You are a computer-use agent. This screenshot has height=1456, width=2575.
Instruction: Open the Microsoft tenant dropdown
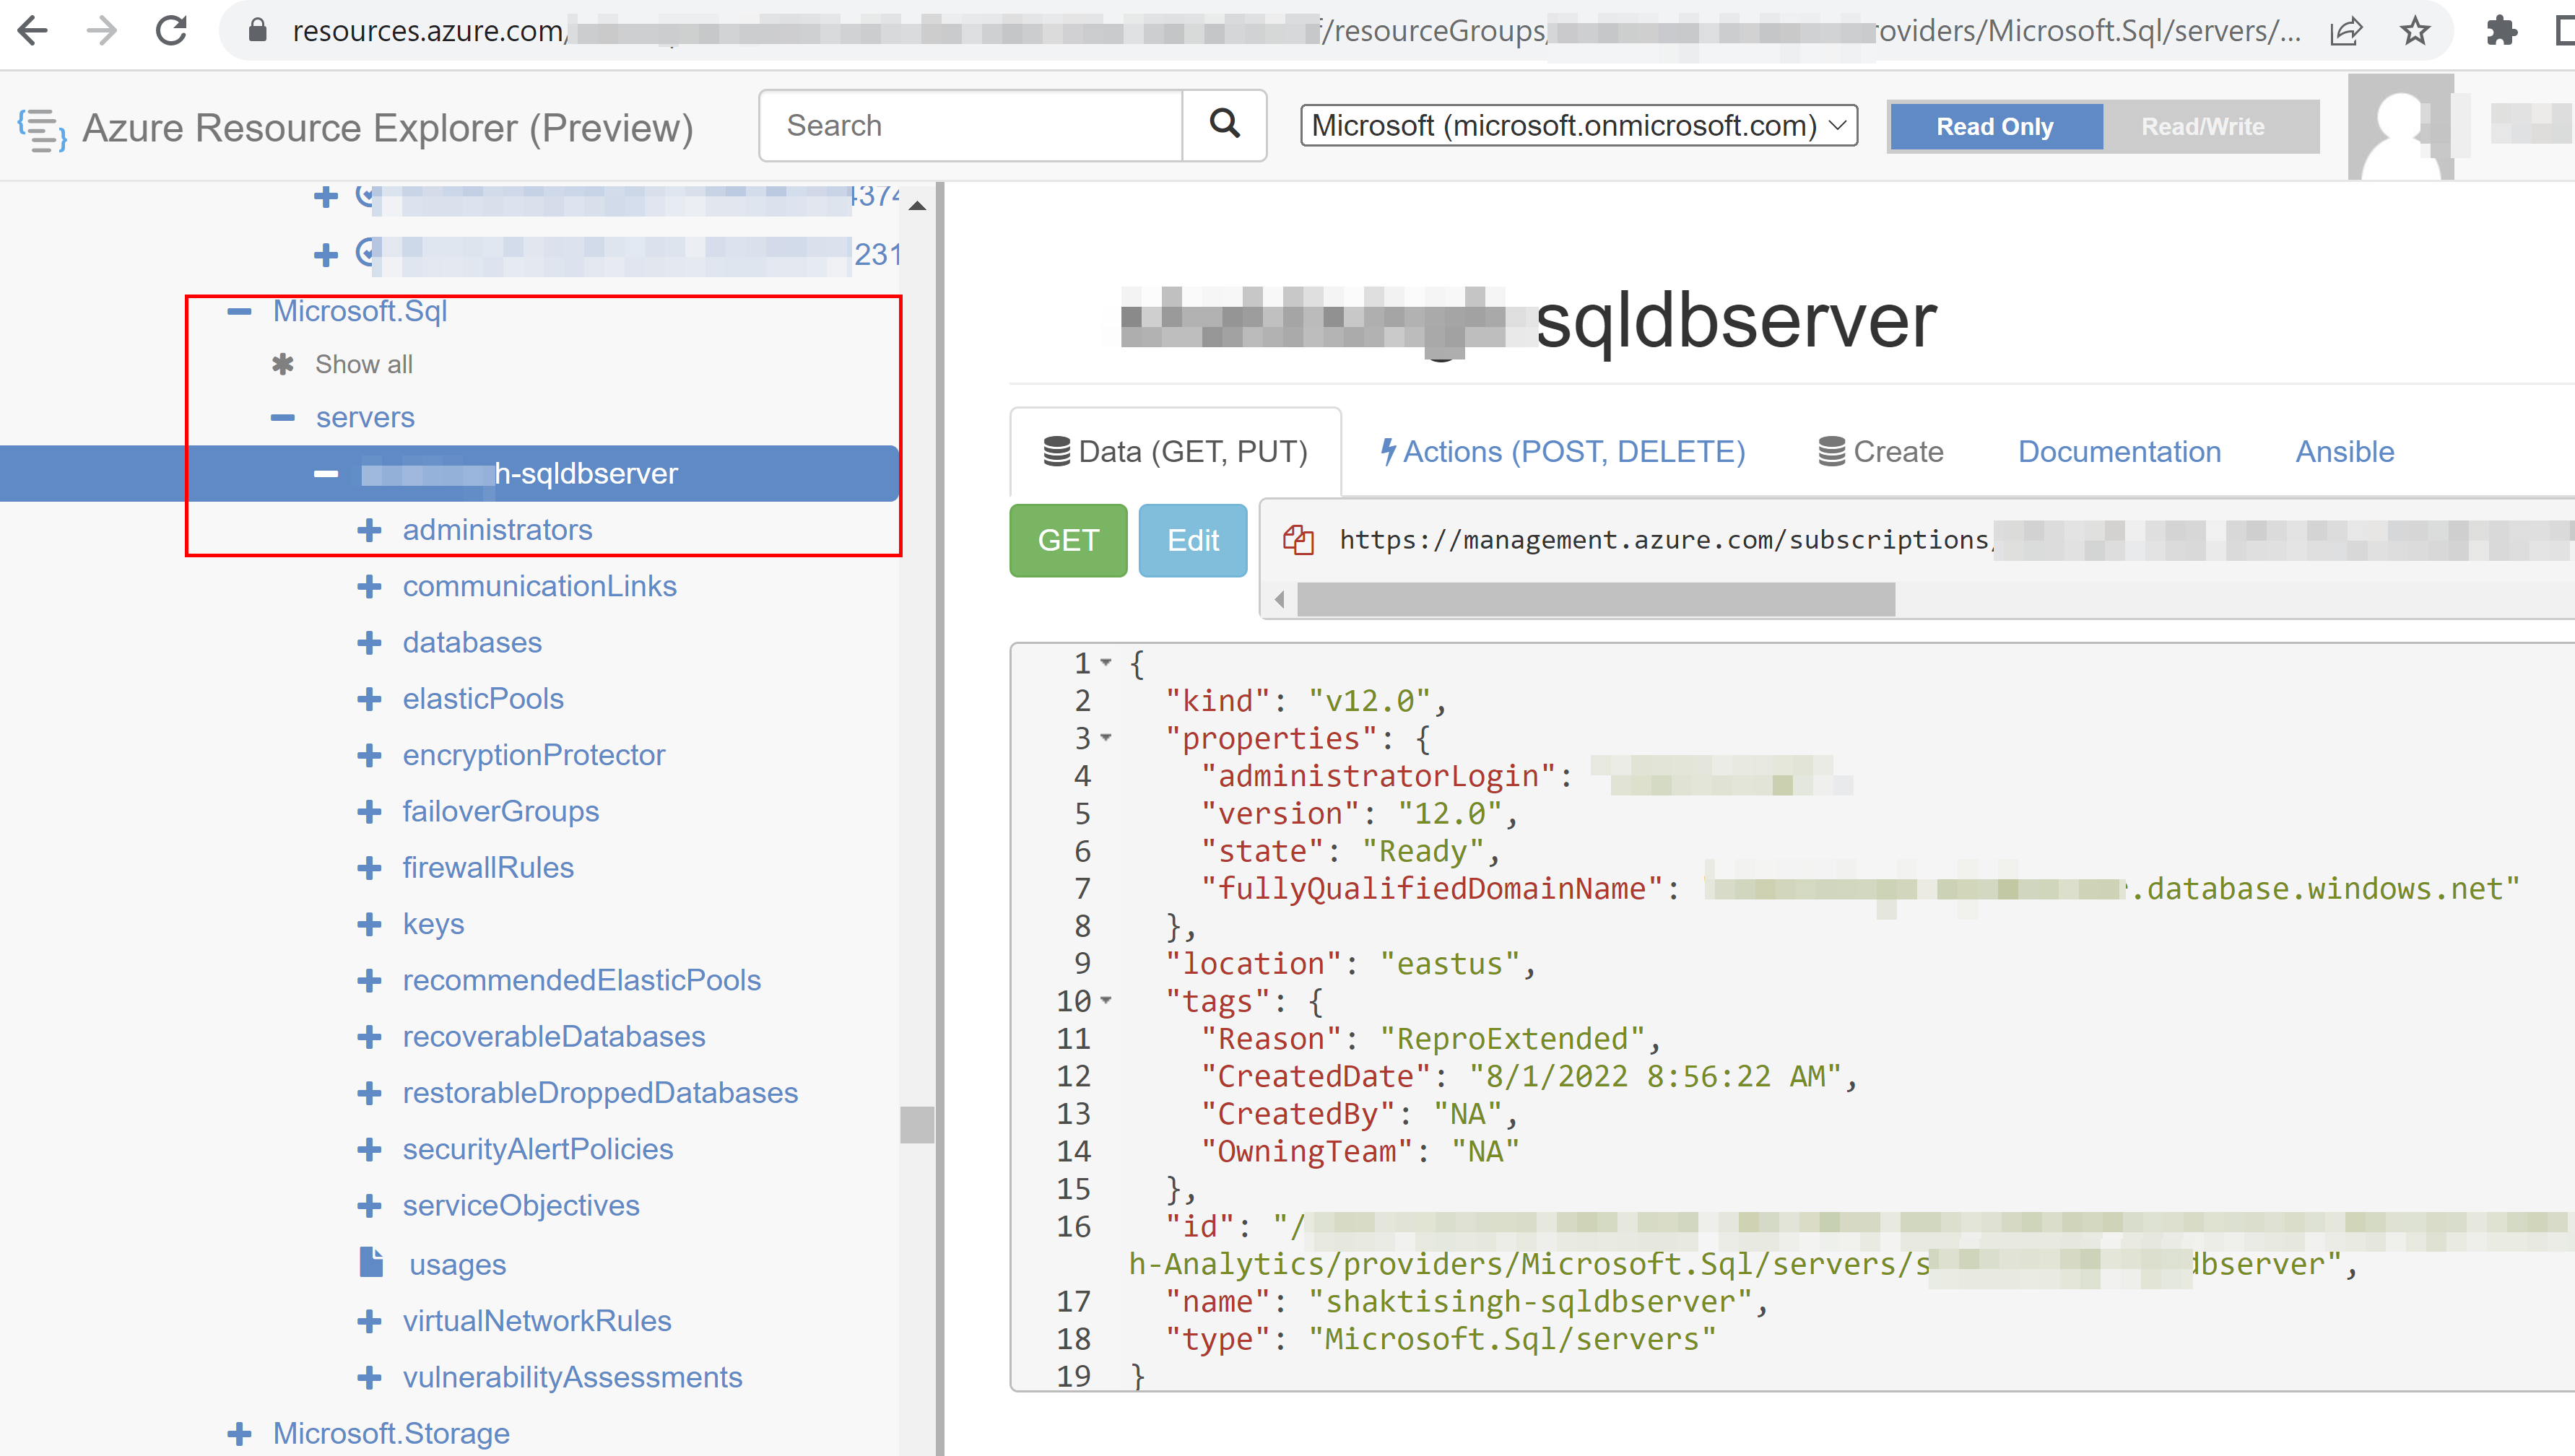pos(1578,125)
